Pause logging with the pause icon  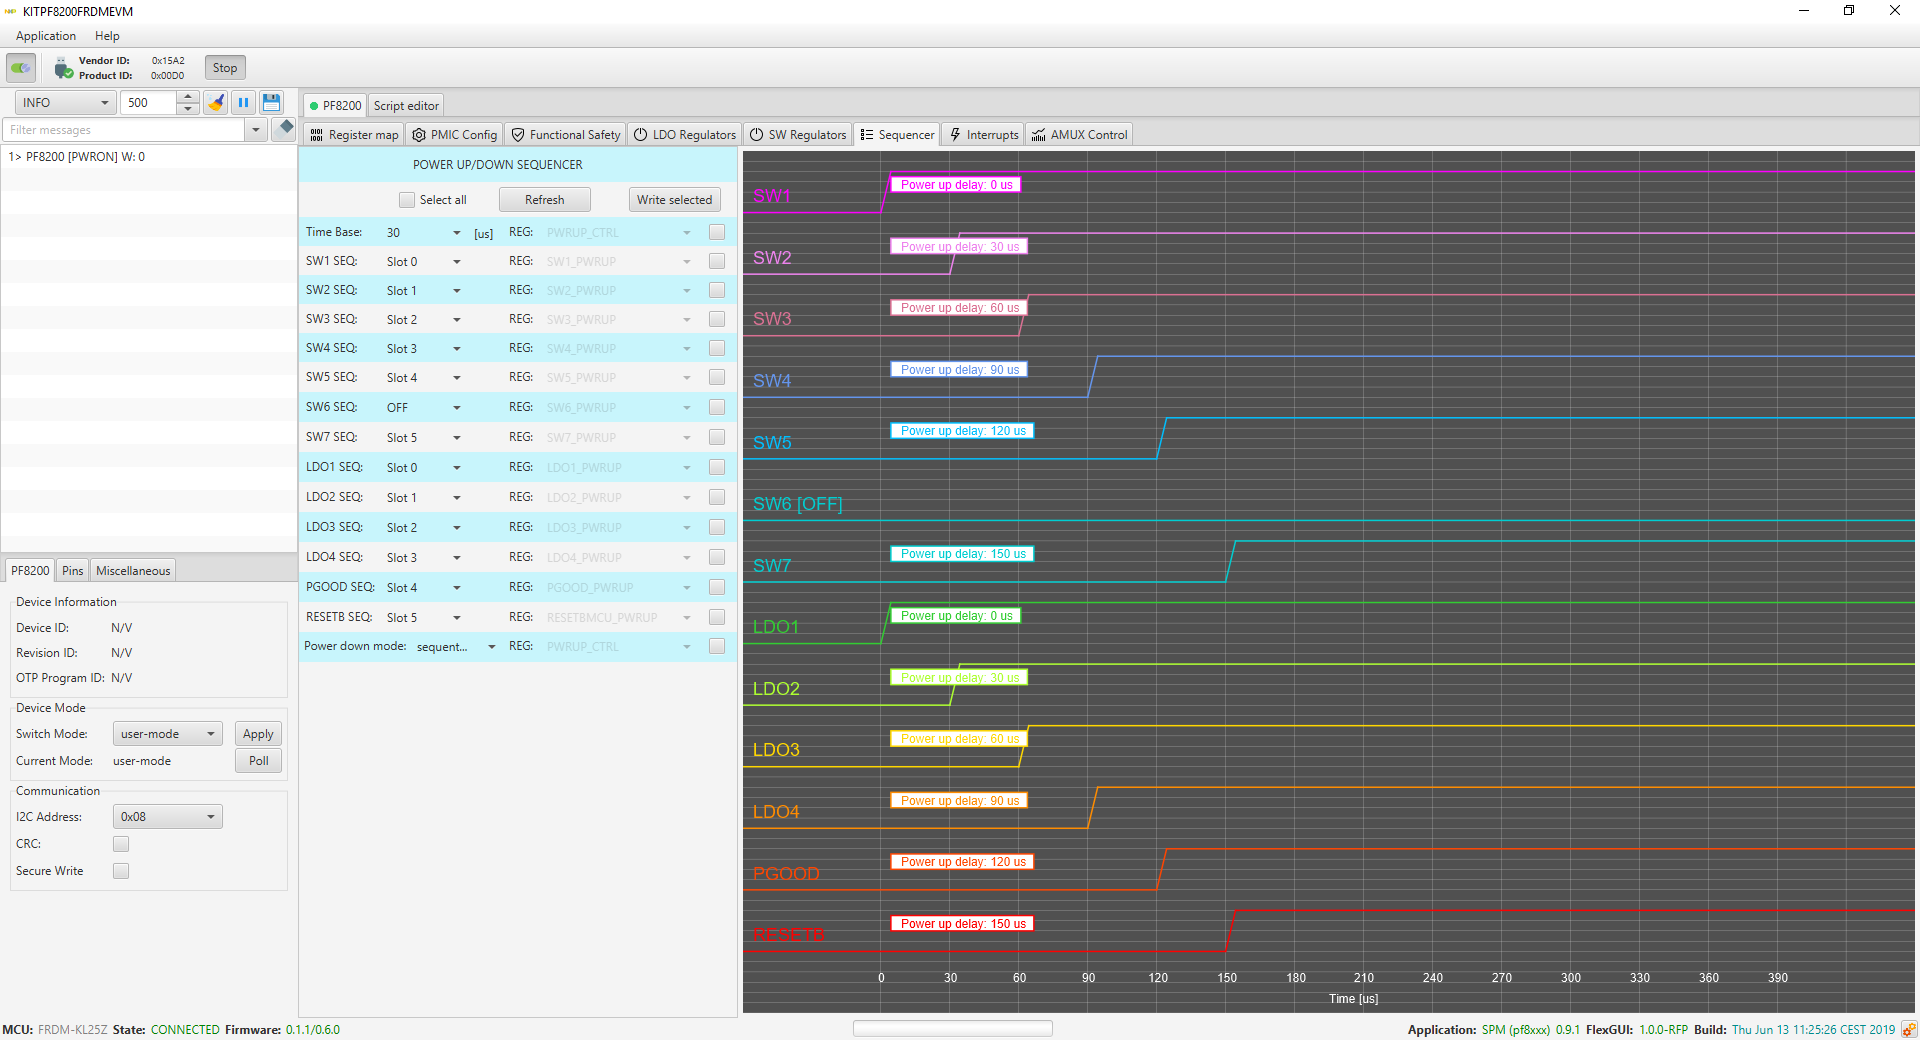tap(243, 103)
